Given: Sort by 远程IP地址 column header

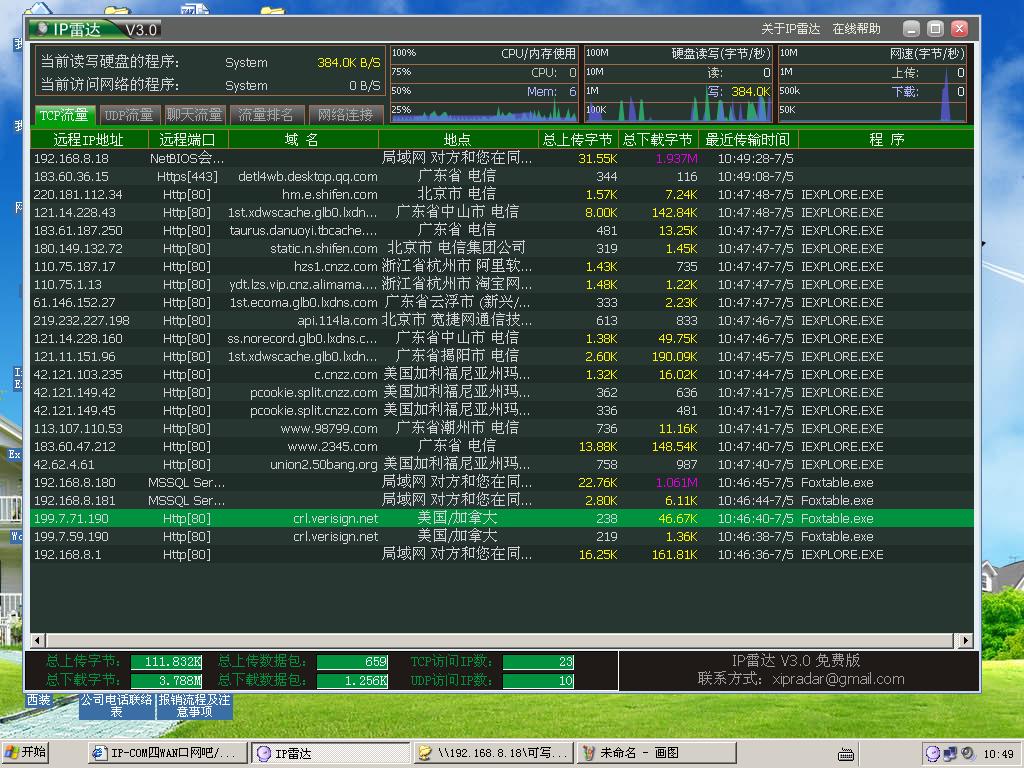Looking at the screenshot, I should pos(89,140).
